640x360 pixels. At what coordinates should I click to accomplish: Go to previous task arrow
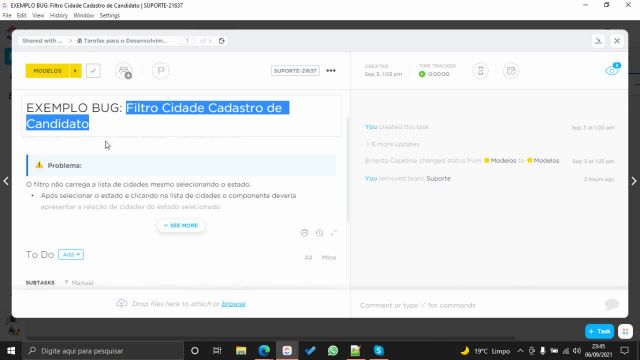(x=6, y=181)
